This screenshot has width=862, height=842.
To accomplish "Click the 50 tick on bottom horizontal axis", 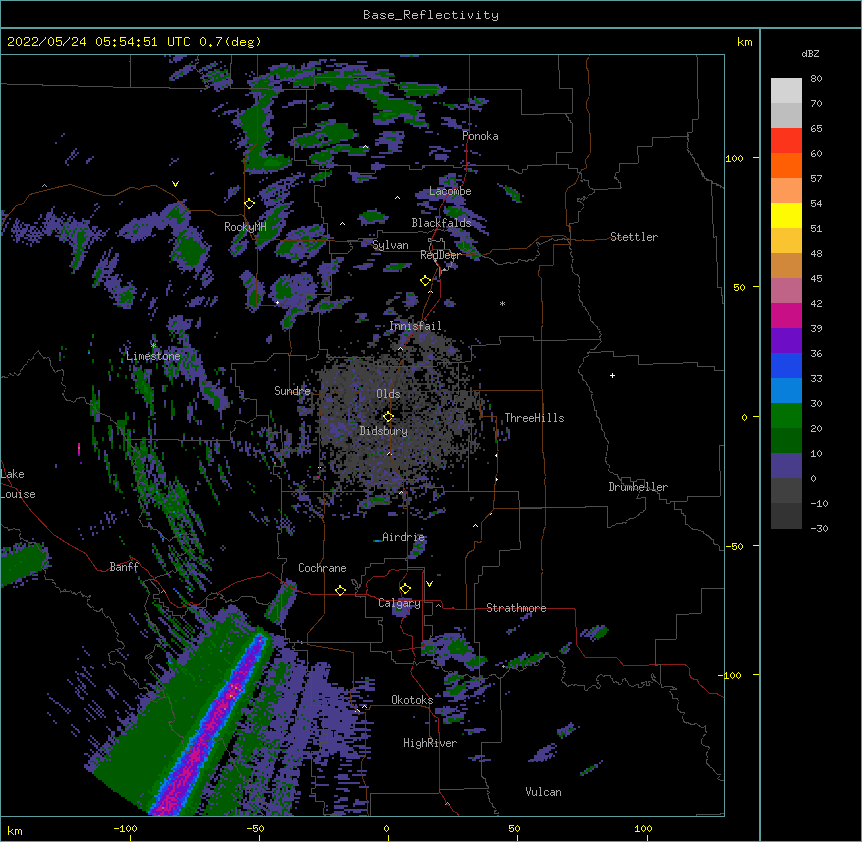I will [514, 828].
